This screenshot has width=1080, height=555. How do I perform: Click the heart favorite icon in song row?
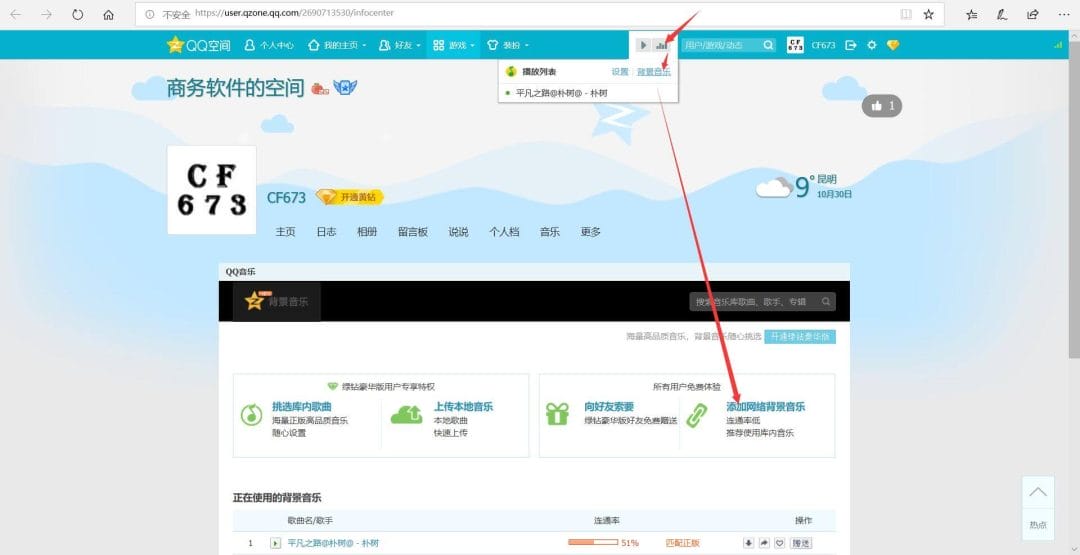click(x=779, y=543)
